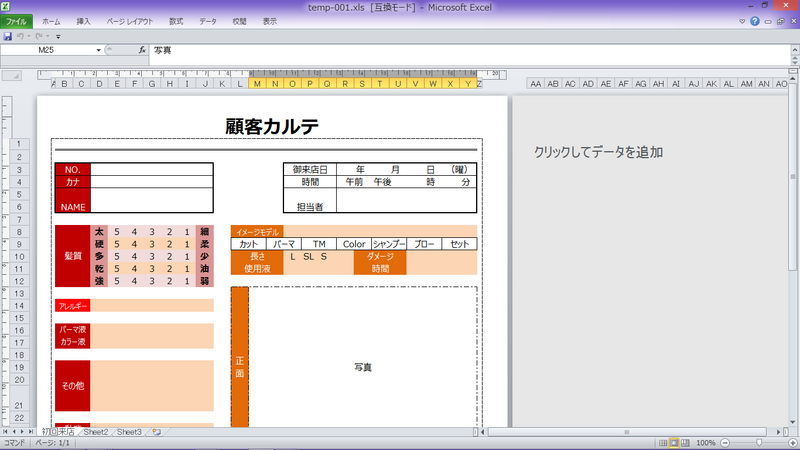Minimize the ribbon with the caret icon
The height and width of the screenshot is (450, 800).
click(741, 21)
